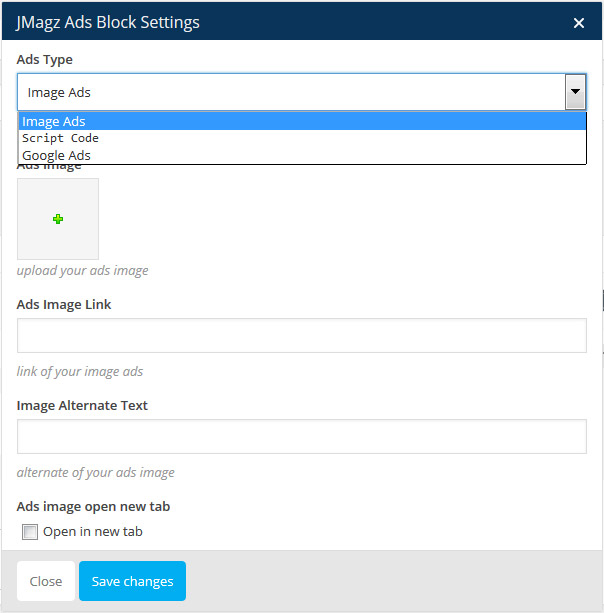Viewport: 604px width, 613px height.
Task: Click the 'Image Alternate Text' label
Action: click(x=82, y=405)
